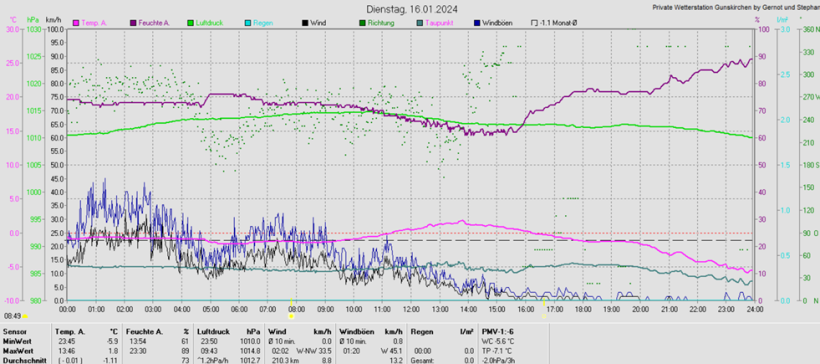This screenshot has width=820, height=364.
Task: Click the Temp. A. column header in statistics table
Action: pyautogui.click(x=70, y=332)
